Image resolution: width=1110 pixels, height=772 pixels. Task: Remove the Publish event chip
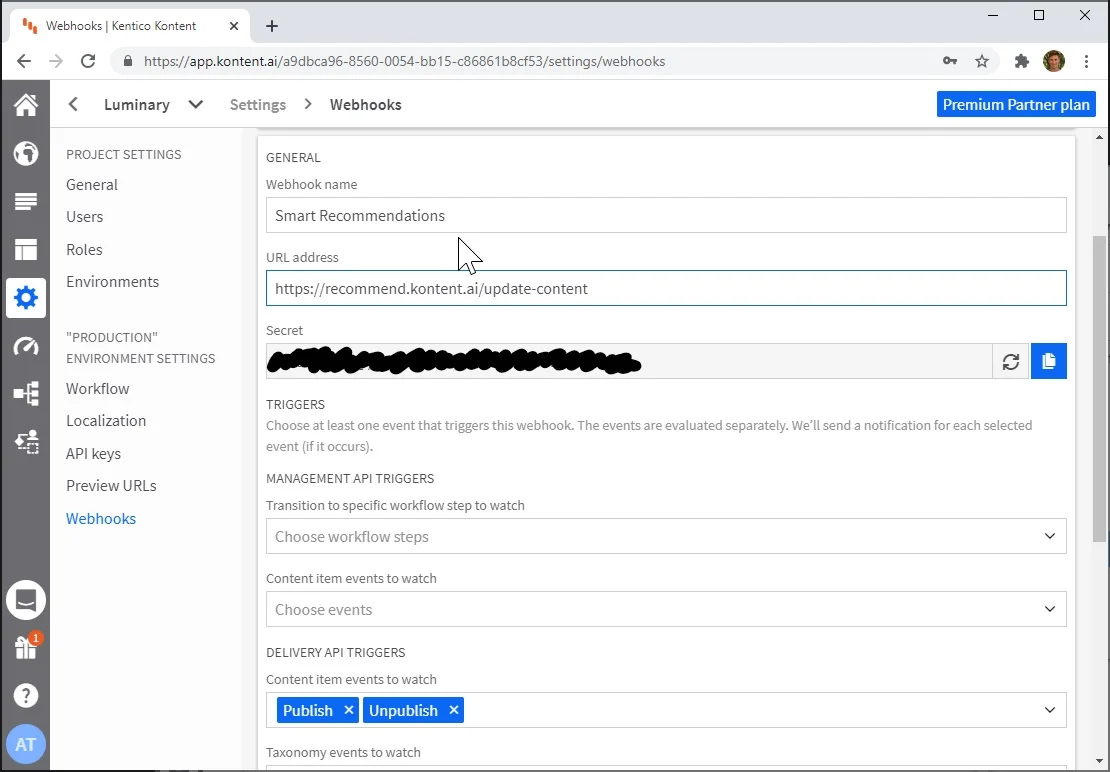pos(348,710)
